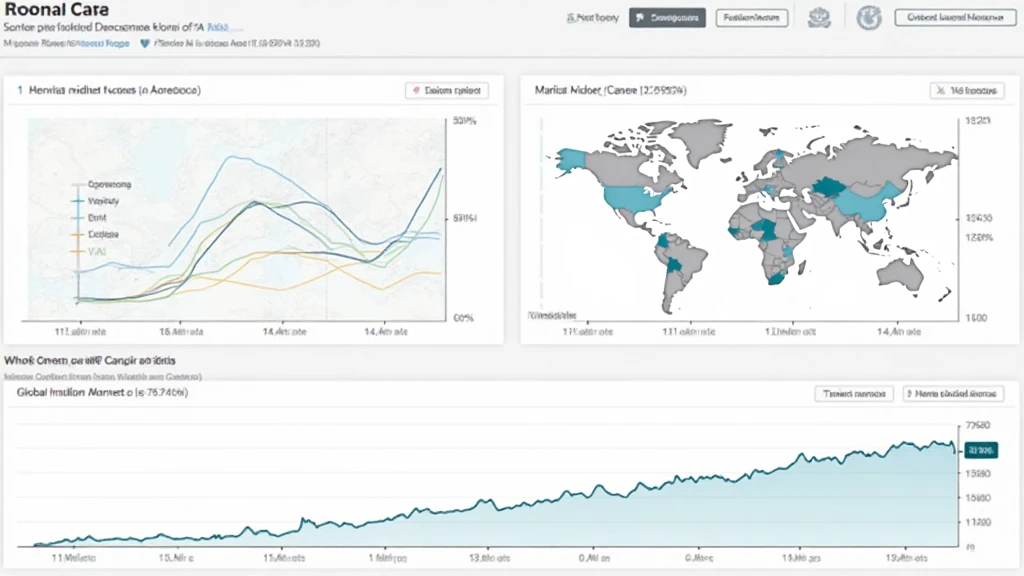Open the blue link at the end of the subtitle
The image size is (1024, 576).
pos(216,29)
